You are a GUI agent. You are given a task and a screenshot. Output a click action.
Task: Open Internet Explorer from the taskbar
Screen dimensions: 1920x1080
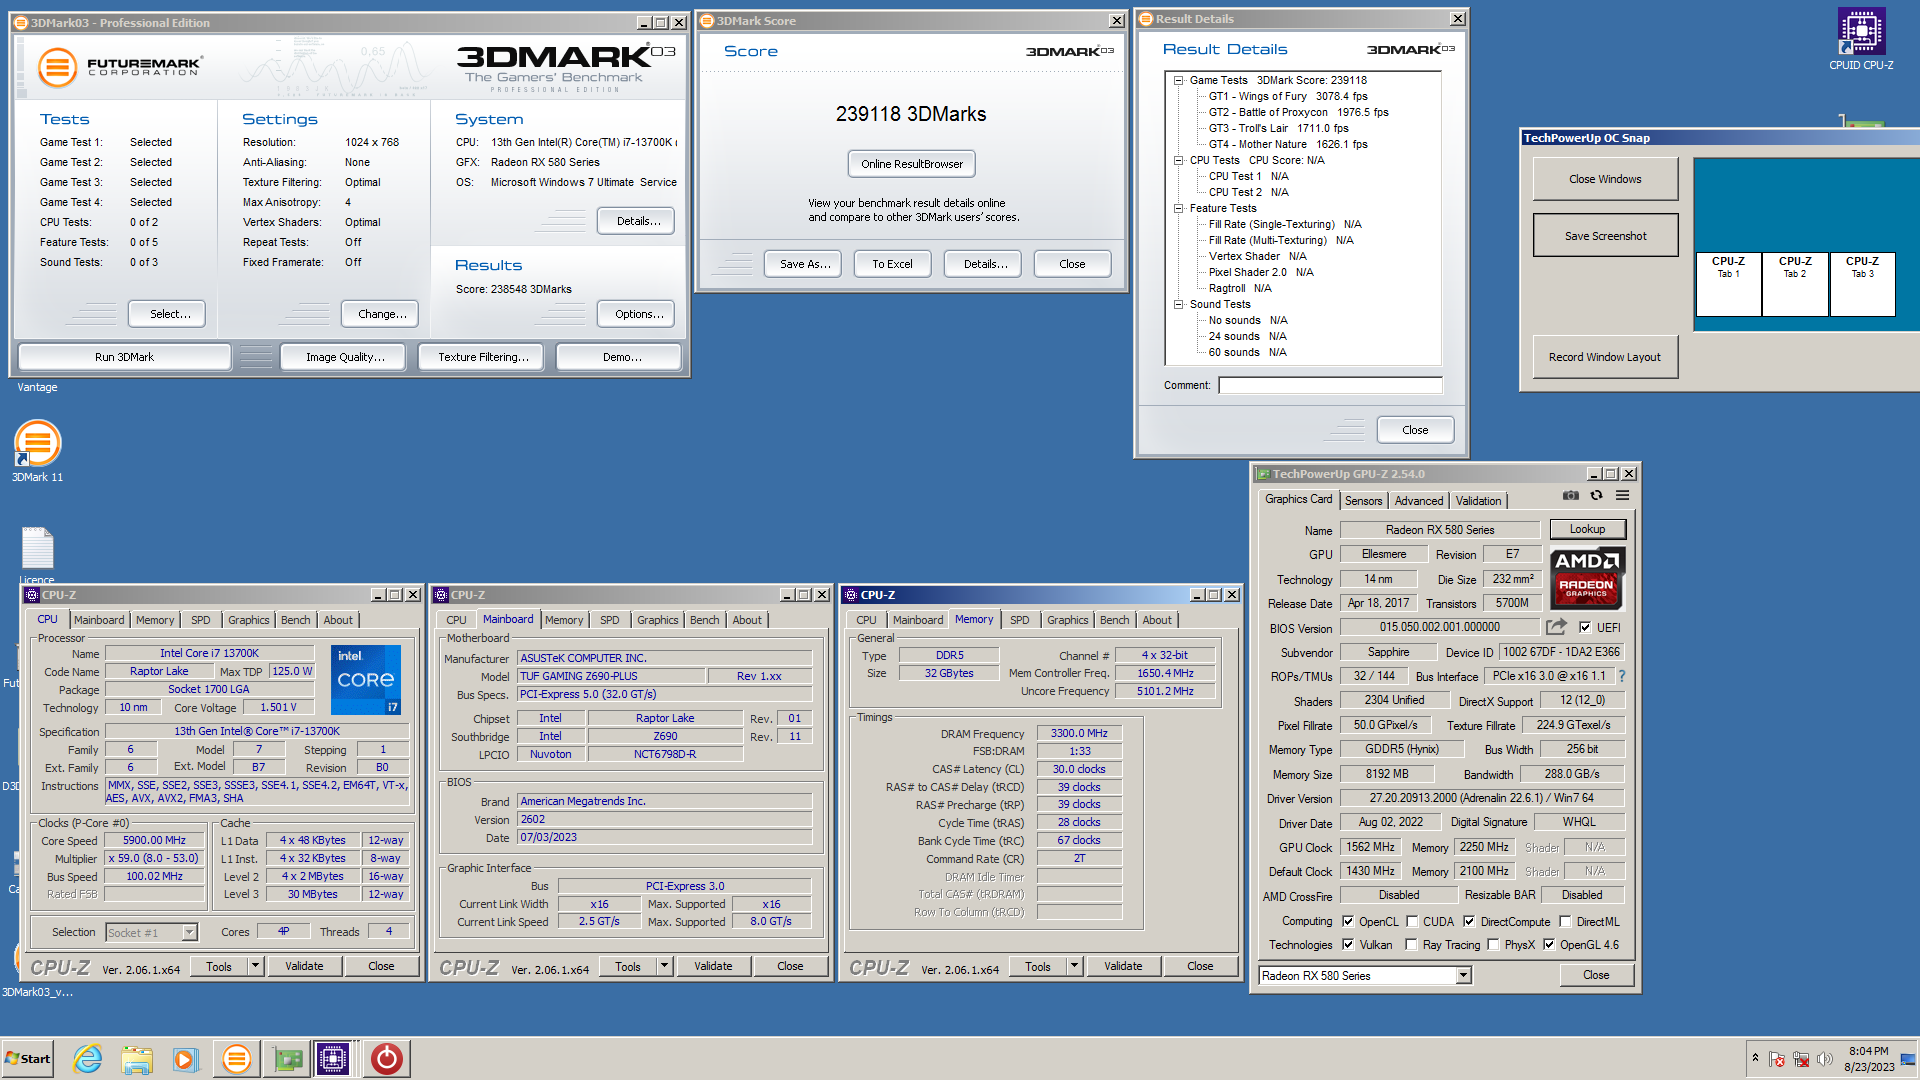tap(88, 1059)
